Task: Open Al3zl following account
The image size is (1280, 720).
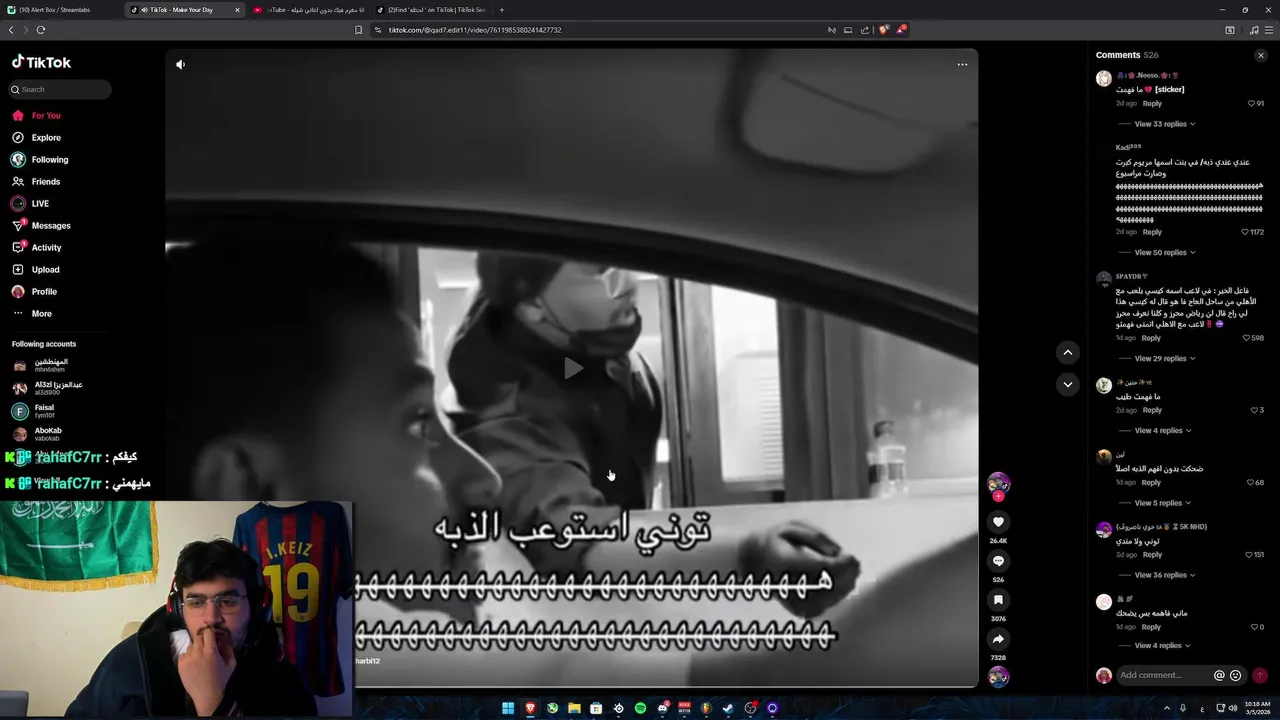Action: (48, 388)
